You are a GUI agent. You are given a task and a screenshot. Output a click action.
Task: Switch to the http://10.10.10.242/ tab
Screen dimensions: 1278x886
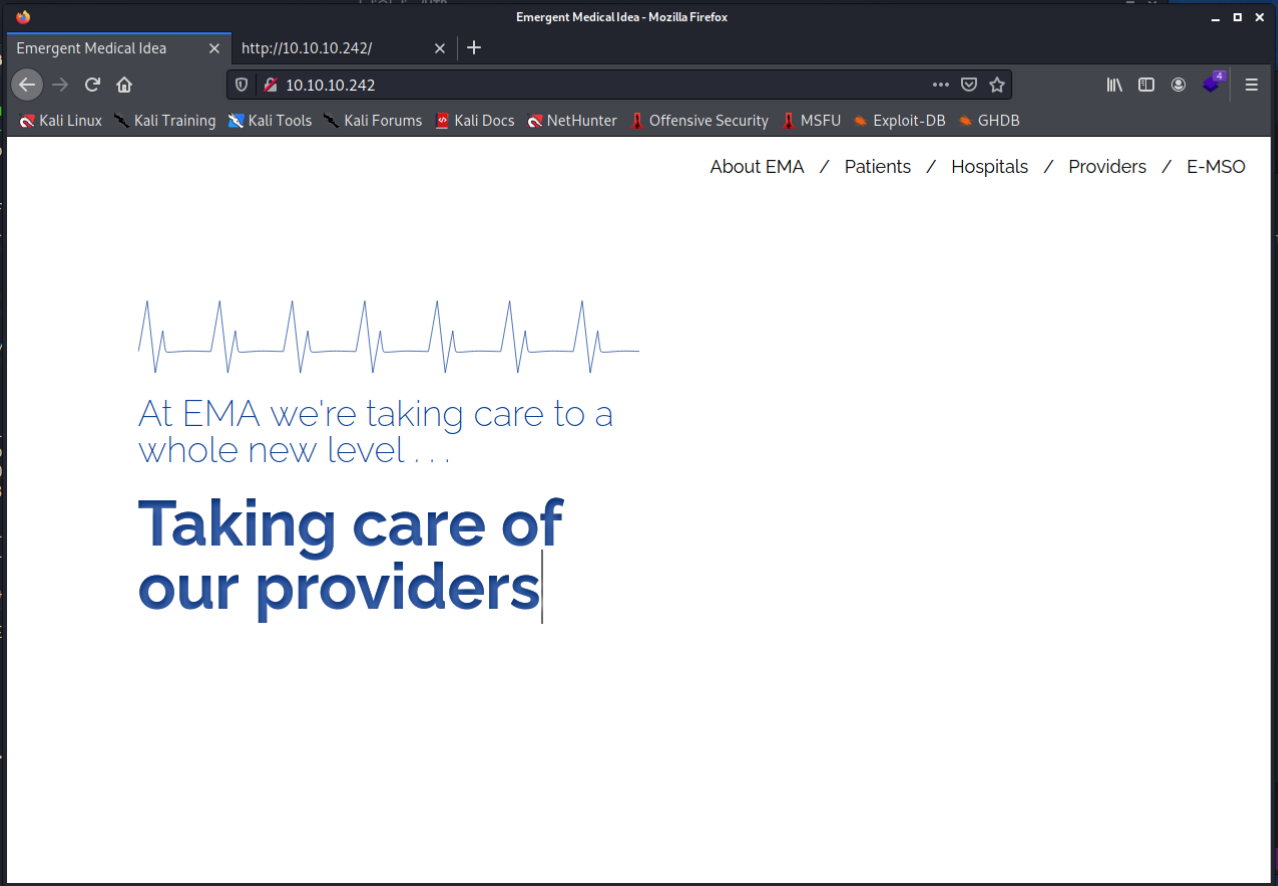tap(330, 48)
